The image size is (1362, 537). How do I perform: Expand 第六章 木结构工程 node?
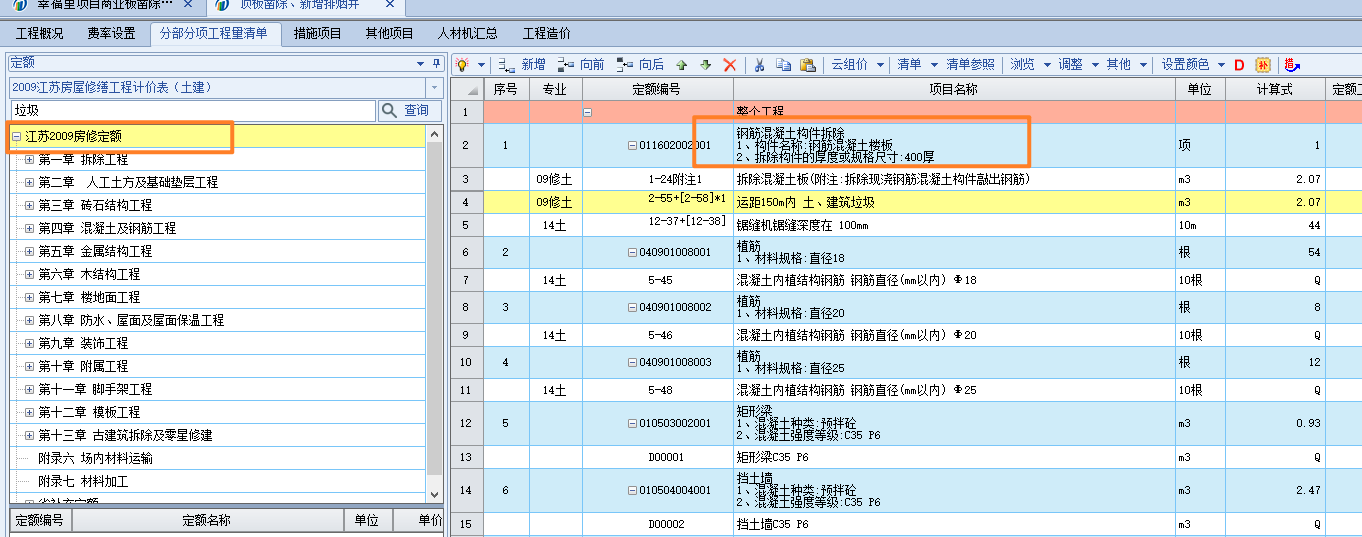pyautogui.click(x=29, y=274)
